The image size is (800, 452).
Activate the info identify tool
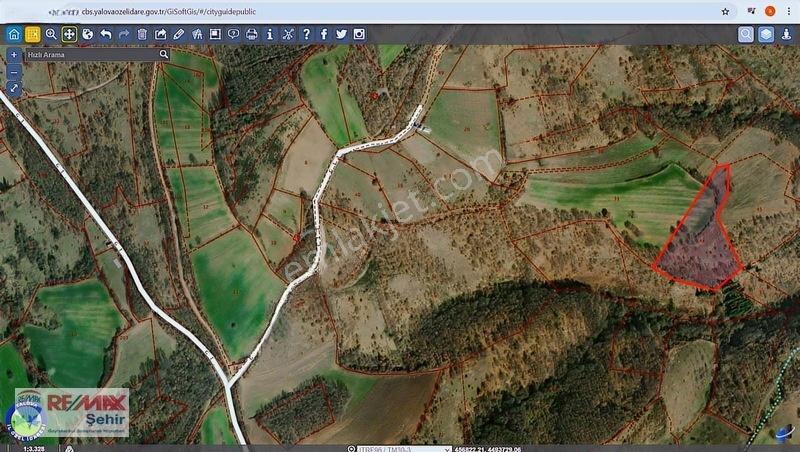(x=269, y=34)
